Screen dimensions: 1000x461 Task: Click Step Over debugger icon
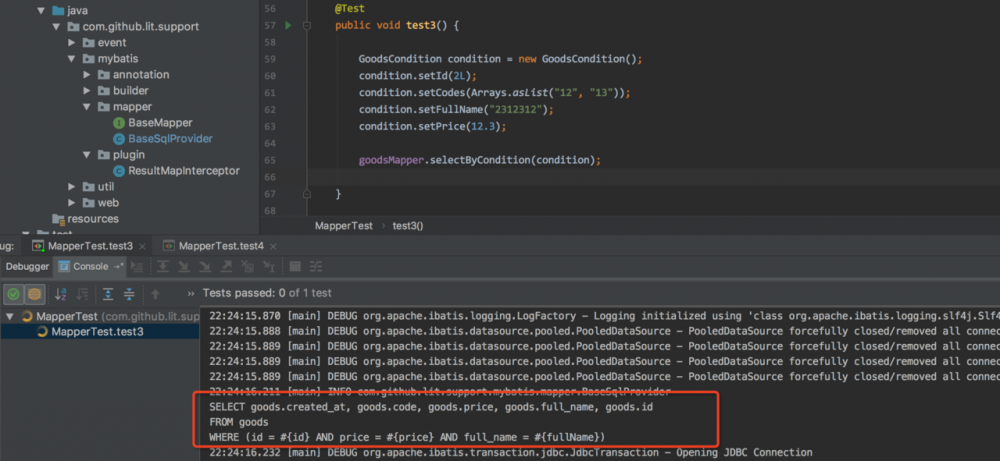(x=163, y=267)
